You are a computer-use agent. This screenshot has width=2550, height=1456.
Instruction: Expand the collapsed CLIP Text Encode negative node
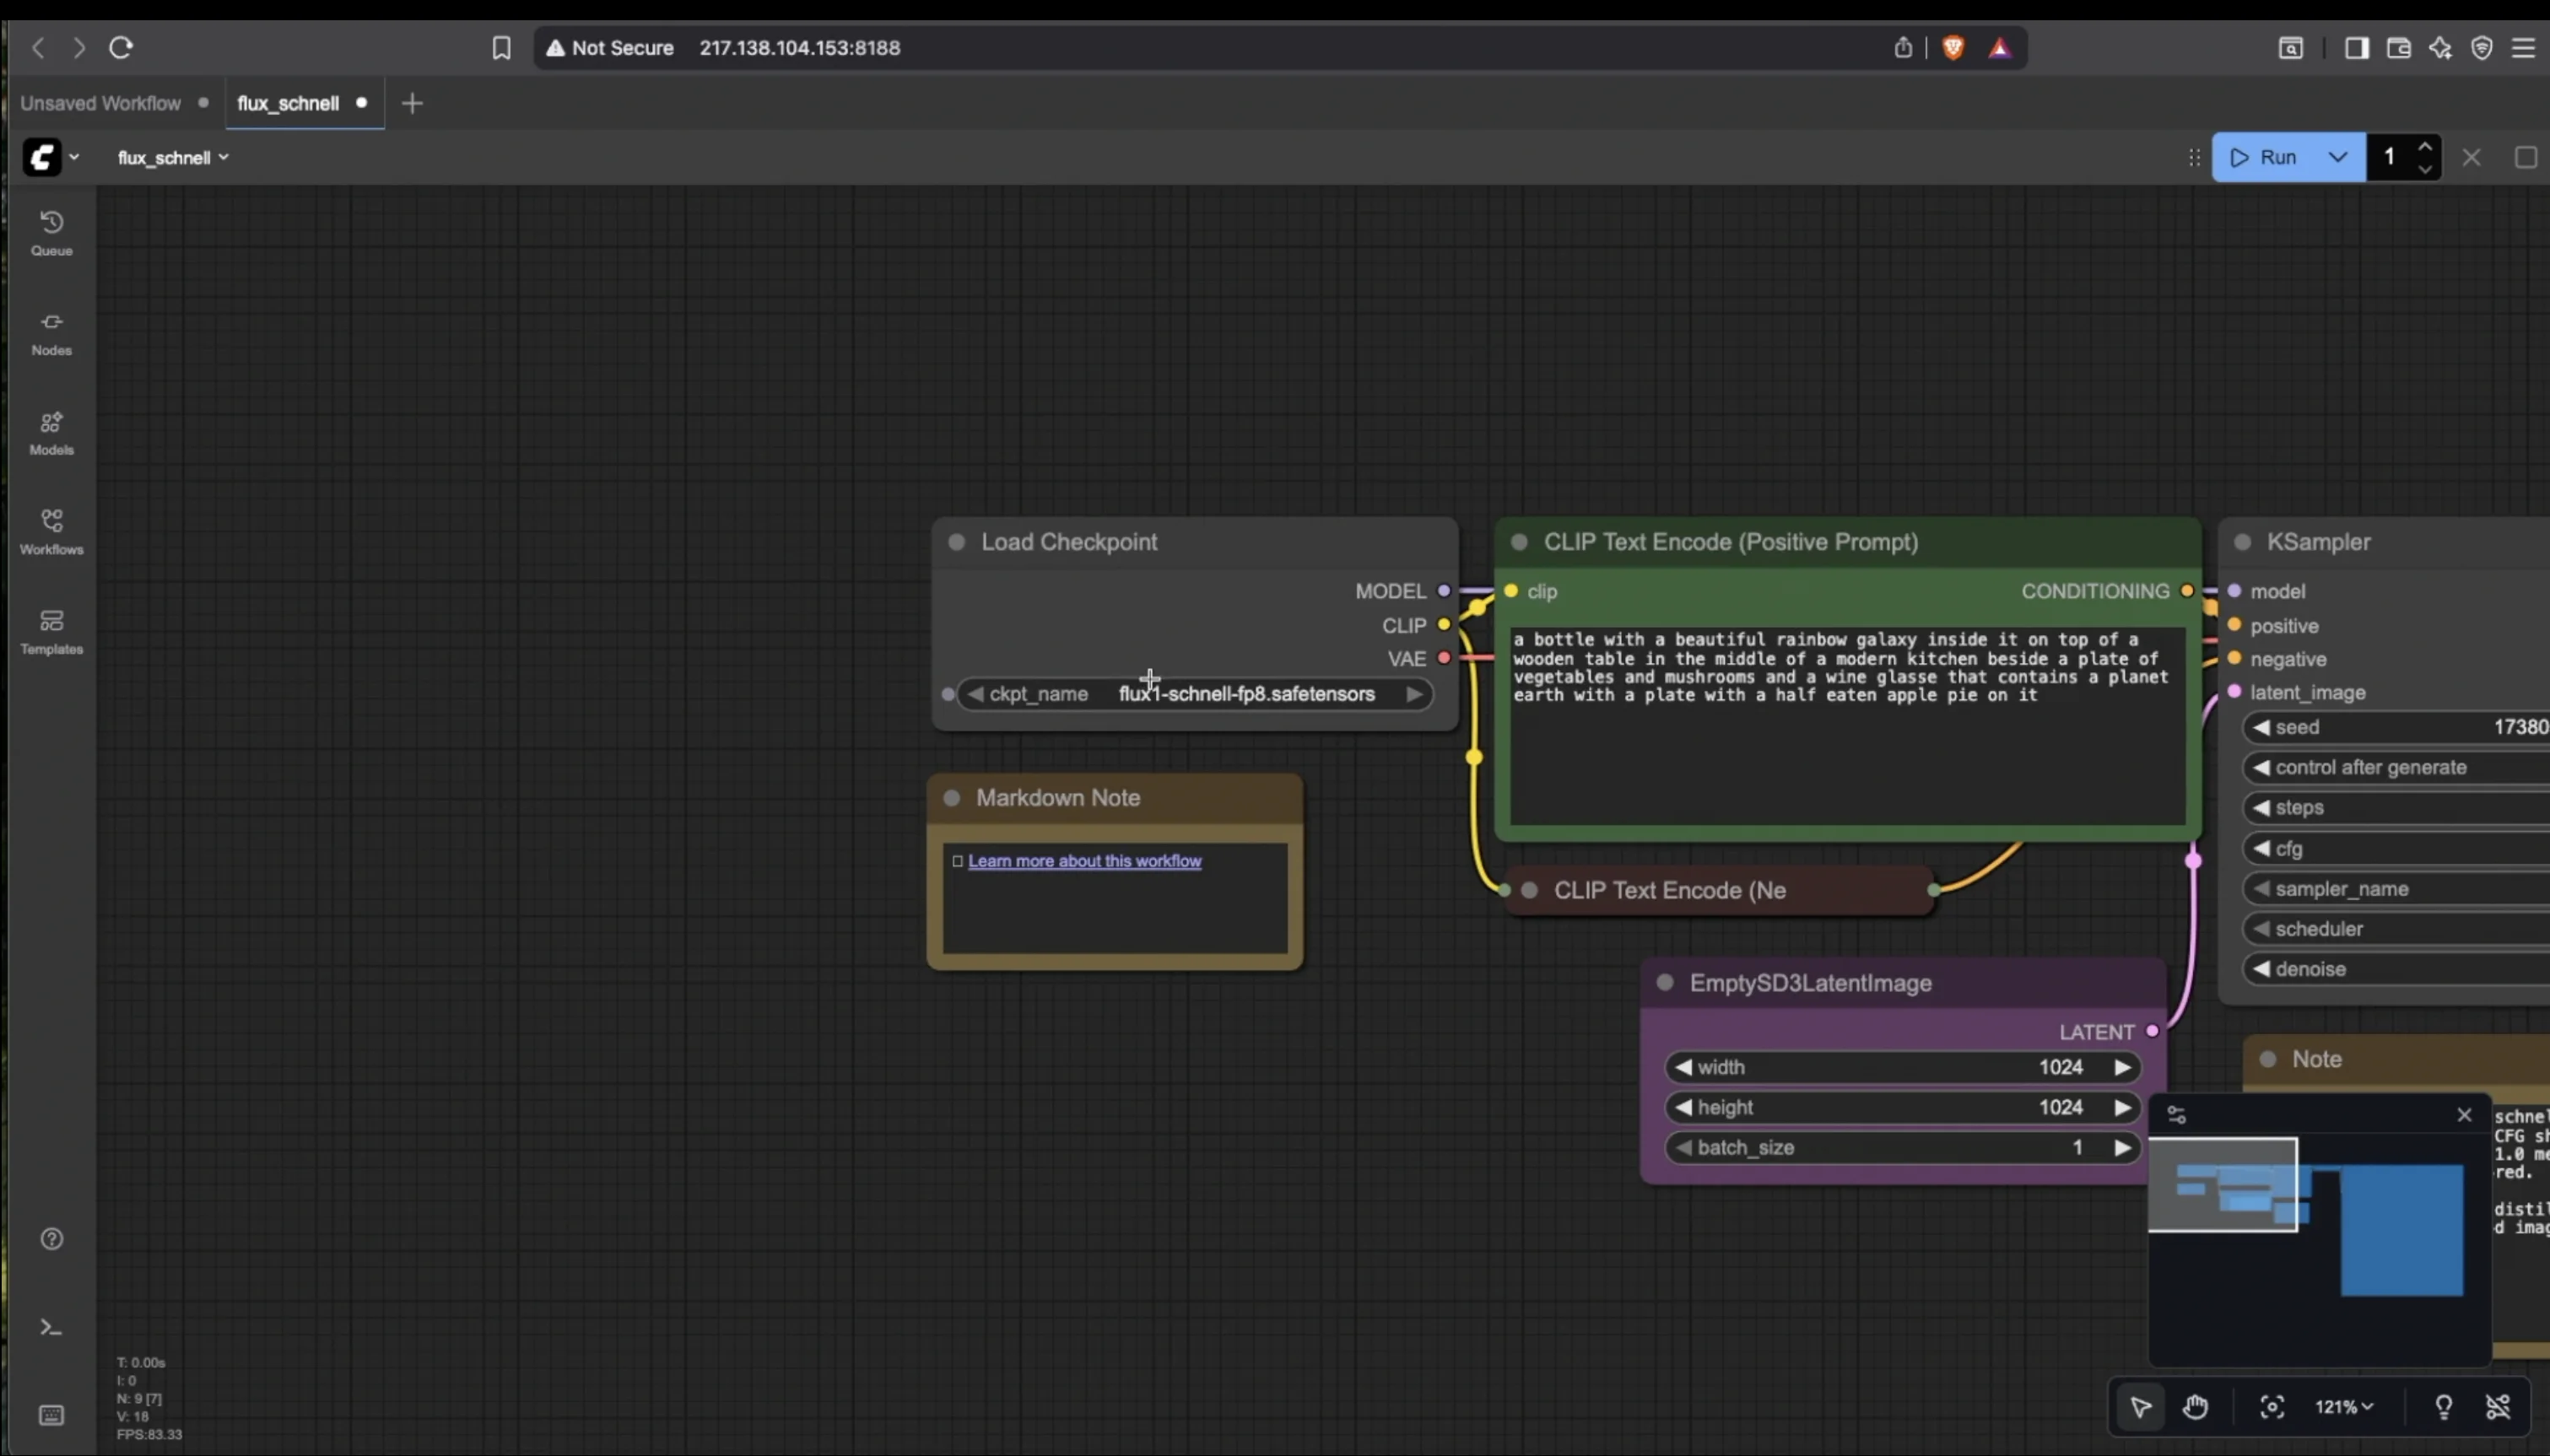click(1529, 890)
